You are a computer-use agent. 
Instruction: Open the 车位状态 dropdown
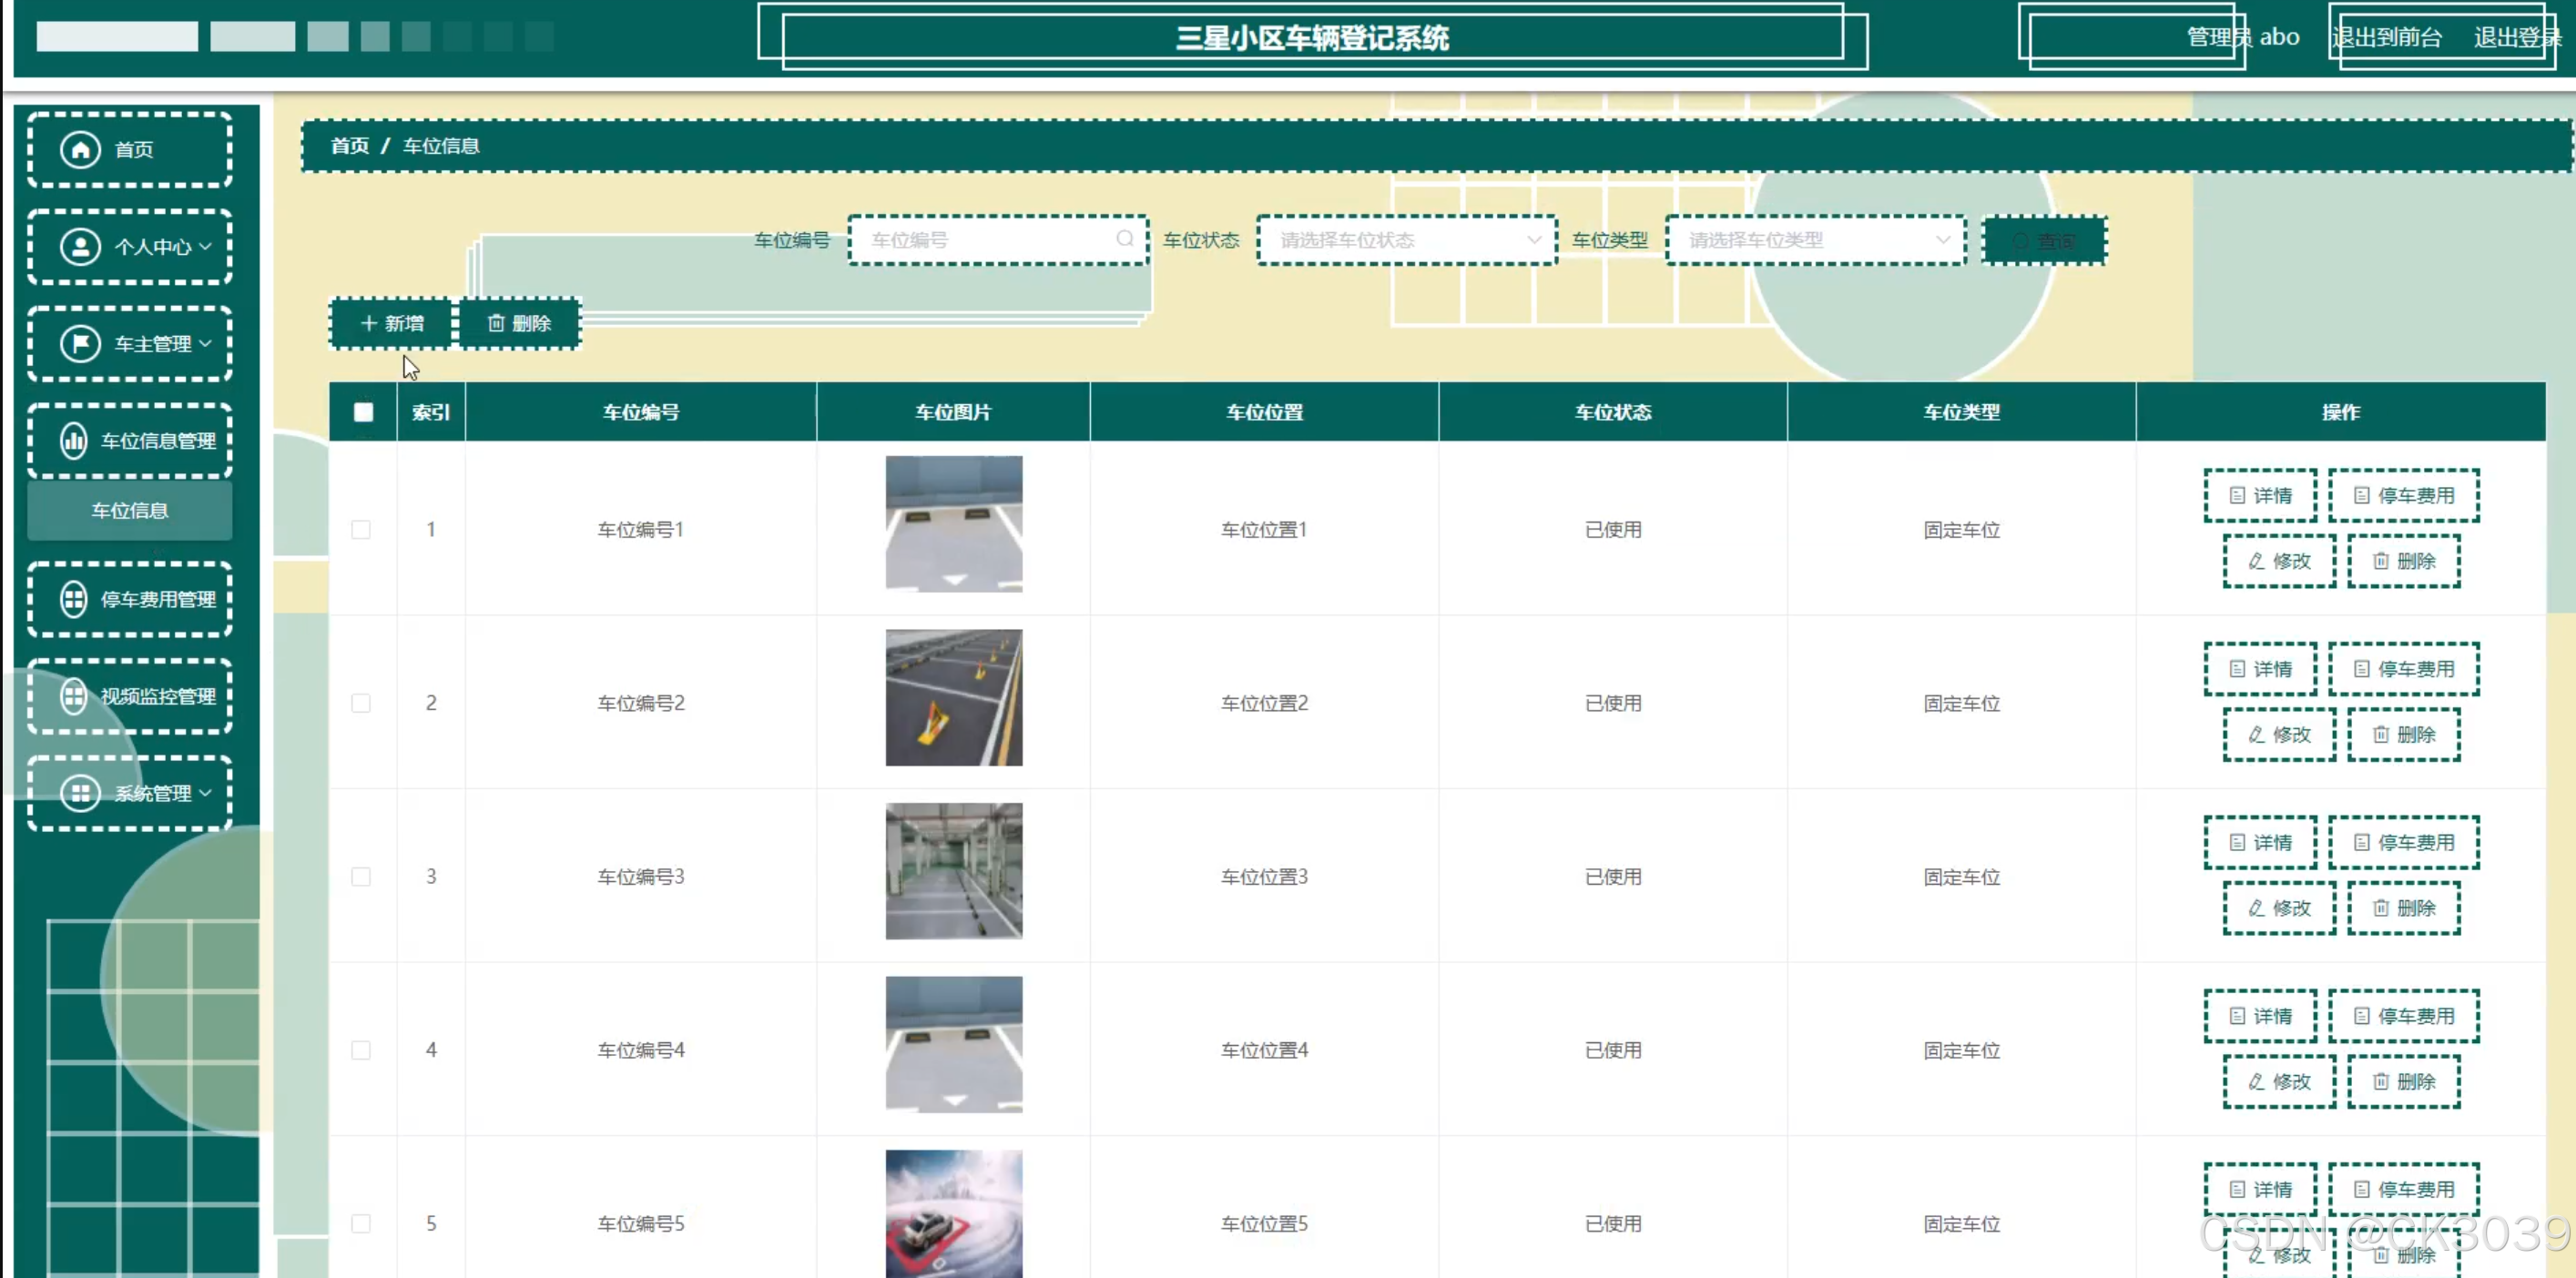click(x=1406, y=240)
